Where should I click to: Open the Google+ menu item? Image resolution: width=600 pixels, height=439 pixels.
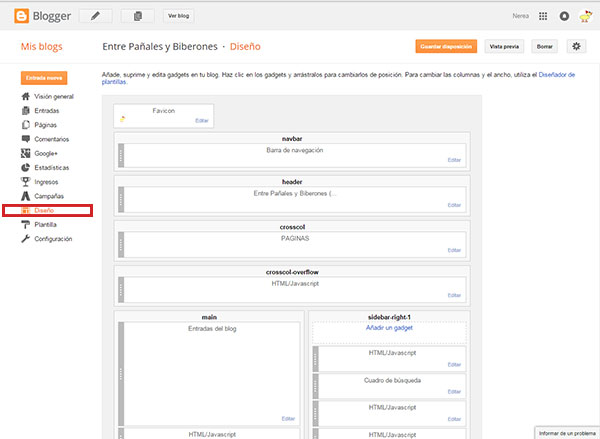46,153
